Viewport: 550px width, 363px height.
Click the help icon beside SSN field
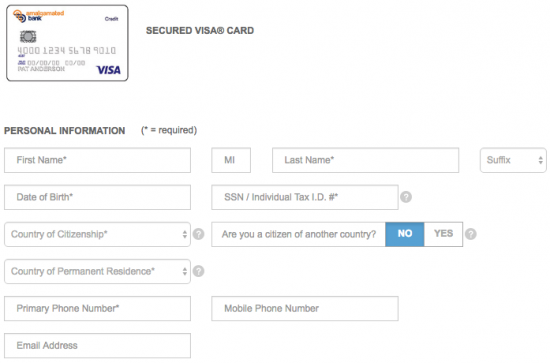click(x=406, y=197)
